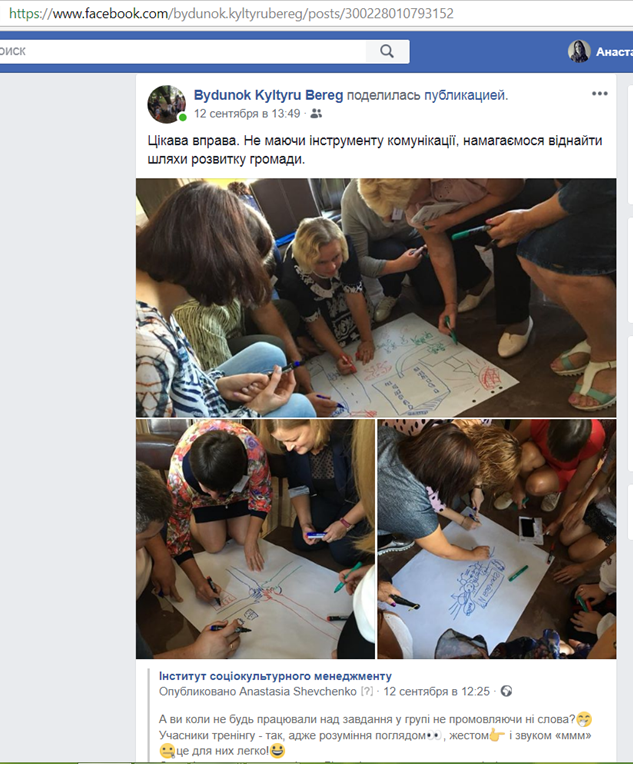This screenshot has height=764, width=633.
Task: Click the question mark next to Anastasia Shevchenko
Action: [x=367, y=691]
